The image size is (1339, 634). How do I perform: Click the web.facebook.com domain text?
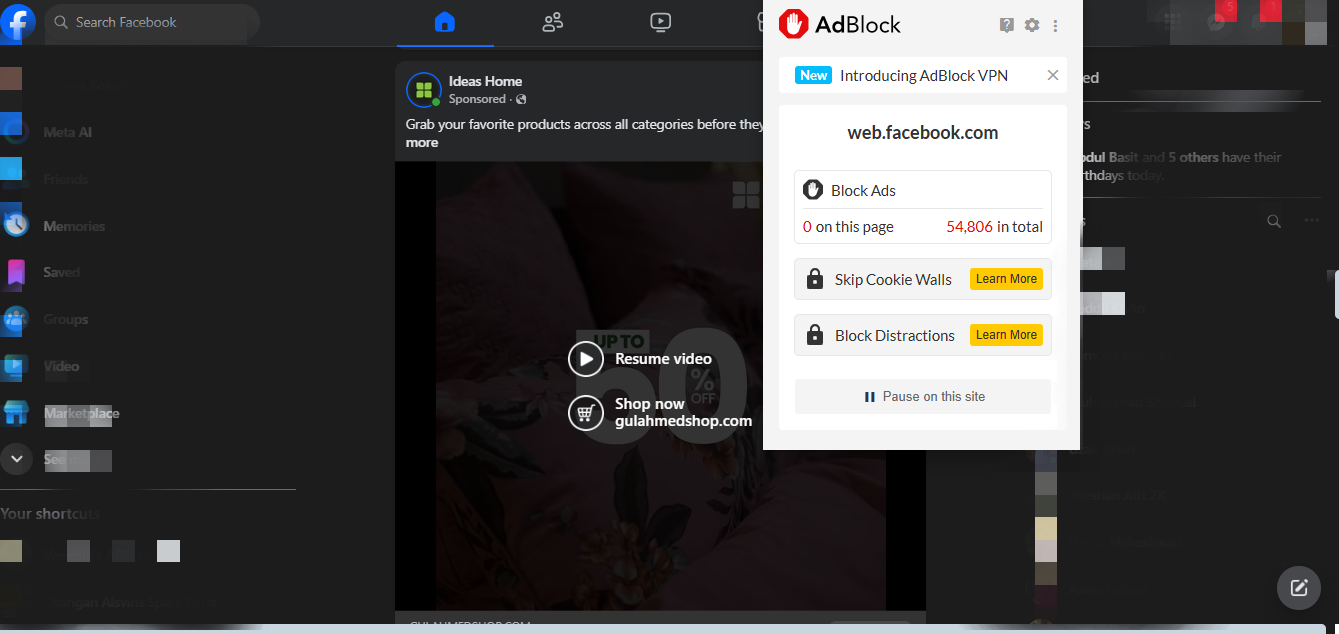click(923, 132)
